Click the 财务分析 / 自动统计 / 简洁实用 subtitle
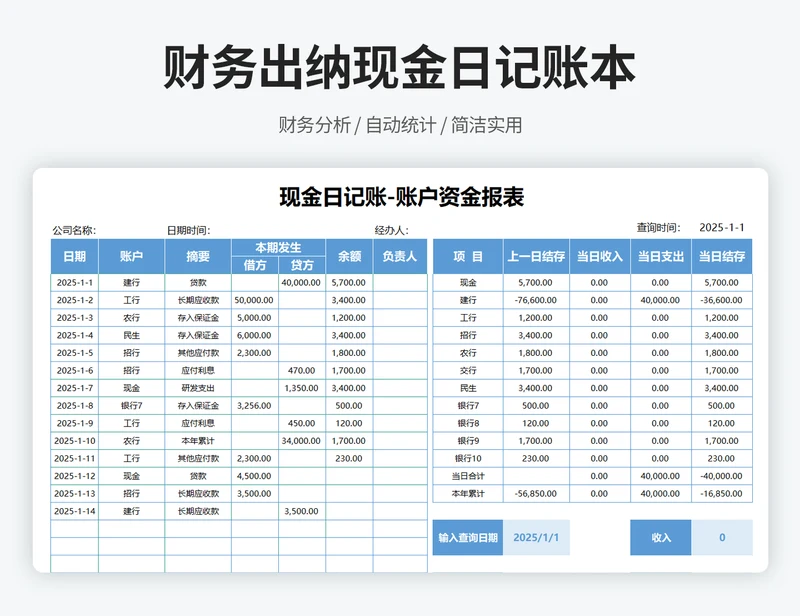Screen dimensions: 800x616 [x=400, y=125]
